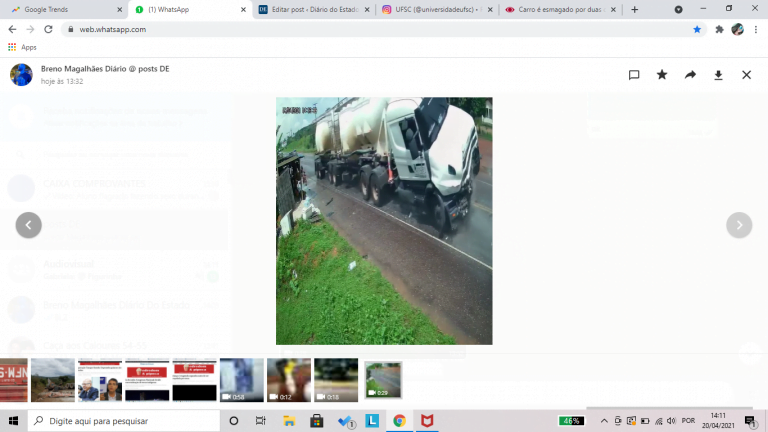Select the 0:18 video thumbnail
The image size is (768, 432).
tap(336, 380)
